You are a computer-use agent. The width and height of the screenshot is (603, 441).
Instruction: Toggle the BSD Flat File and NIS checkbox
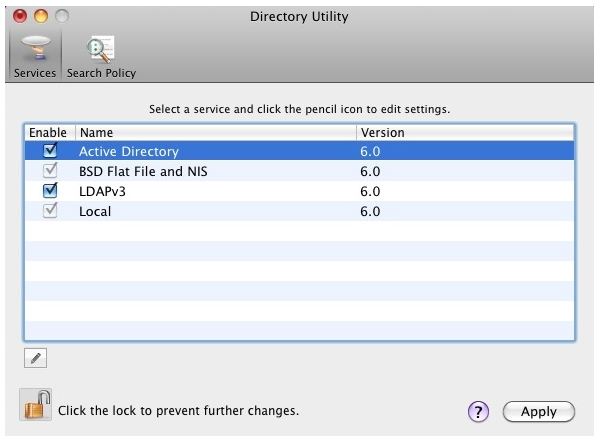click(50, 170)
